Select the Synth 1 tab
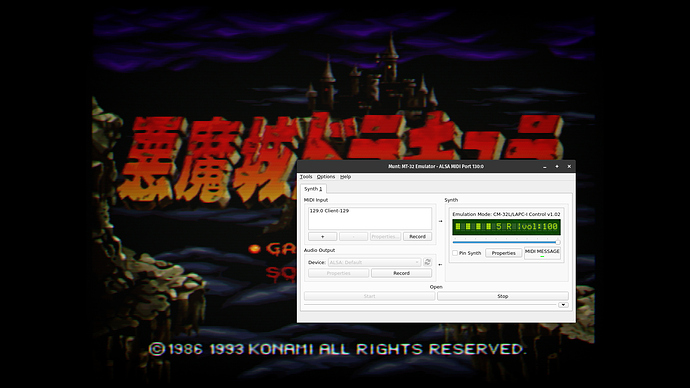 (x=313, y=189)
